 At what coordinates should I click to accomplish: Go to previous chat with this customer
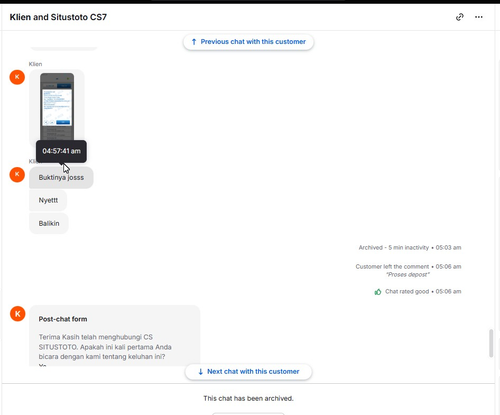tap(248, 42)
